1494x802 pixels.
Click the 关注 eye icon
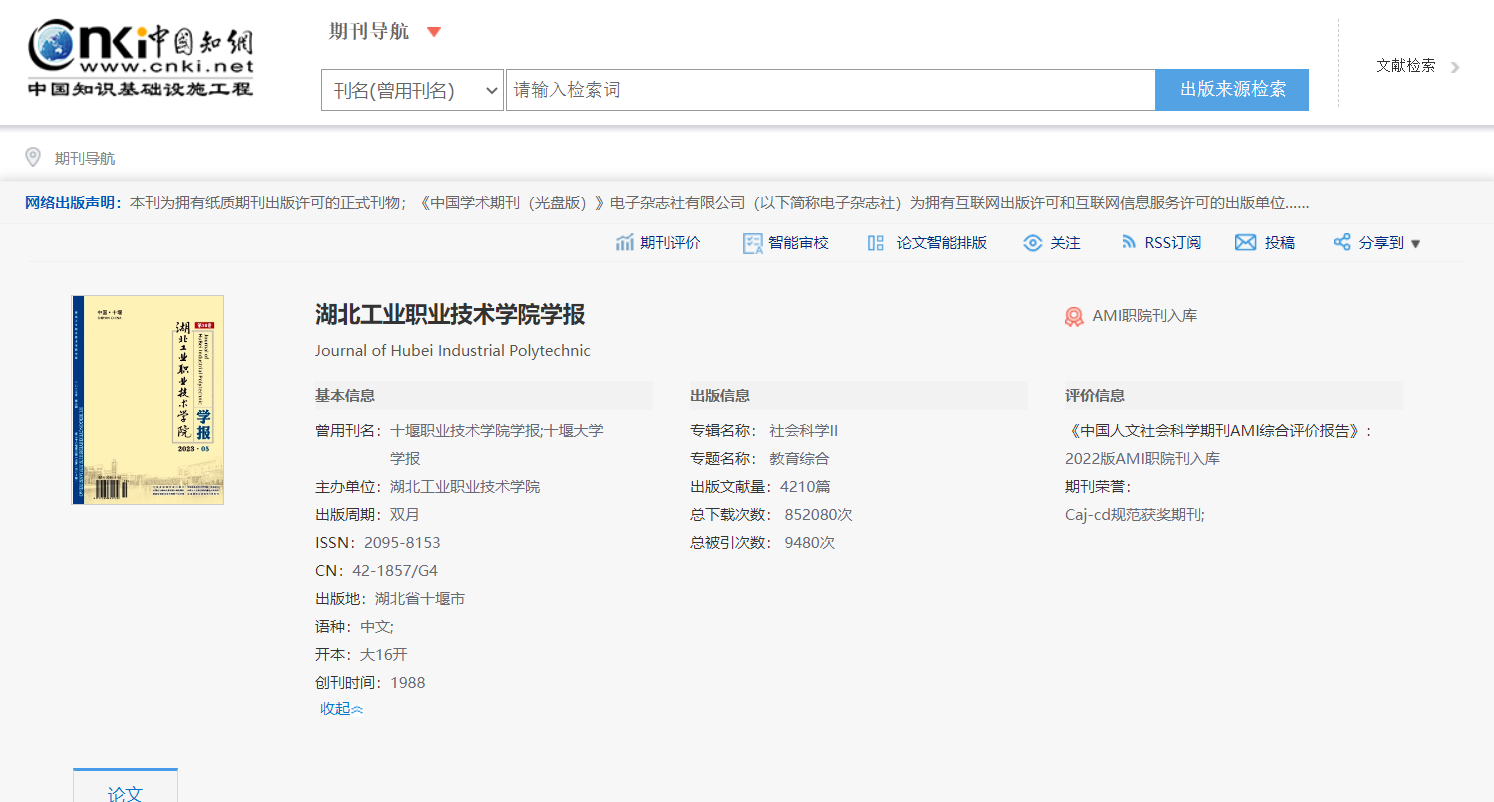tap(1033, 243)
